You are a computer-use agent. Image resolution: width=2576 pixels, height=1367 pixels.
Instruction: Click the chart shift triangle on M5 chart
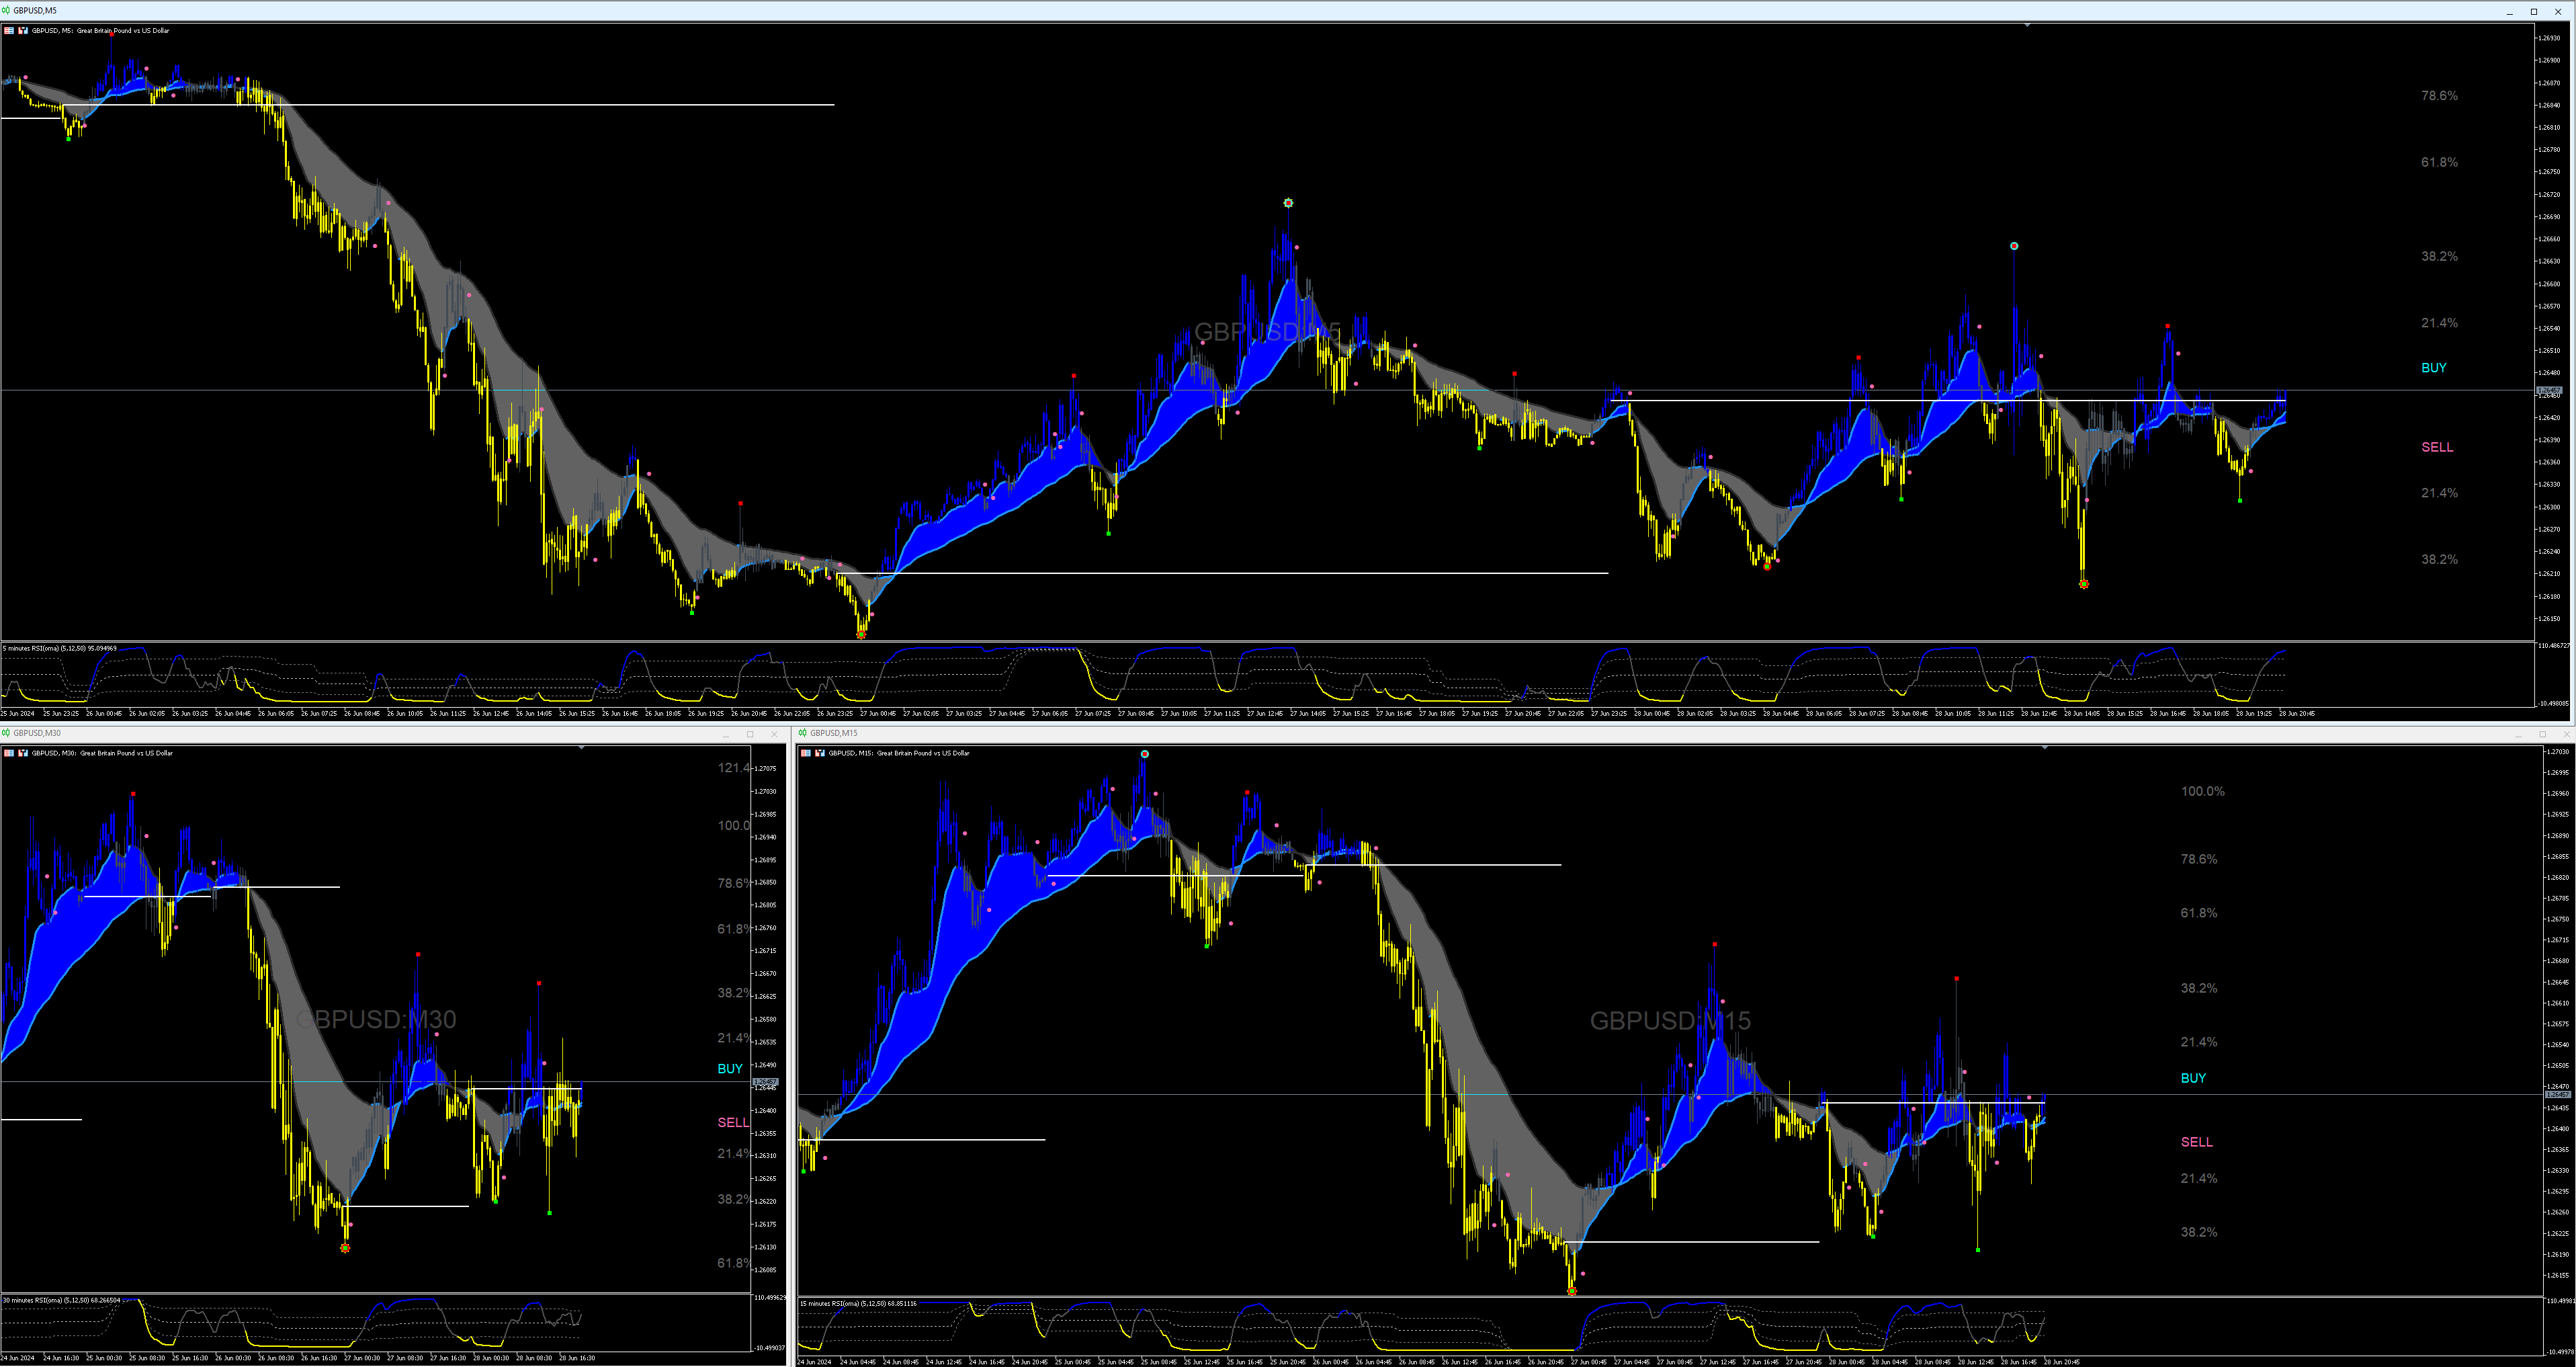2027,25
